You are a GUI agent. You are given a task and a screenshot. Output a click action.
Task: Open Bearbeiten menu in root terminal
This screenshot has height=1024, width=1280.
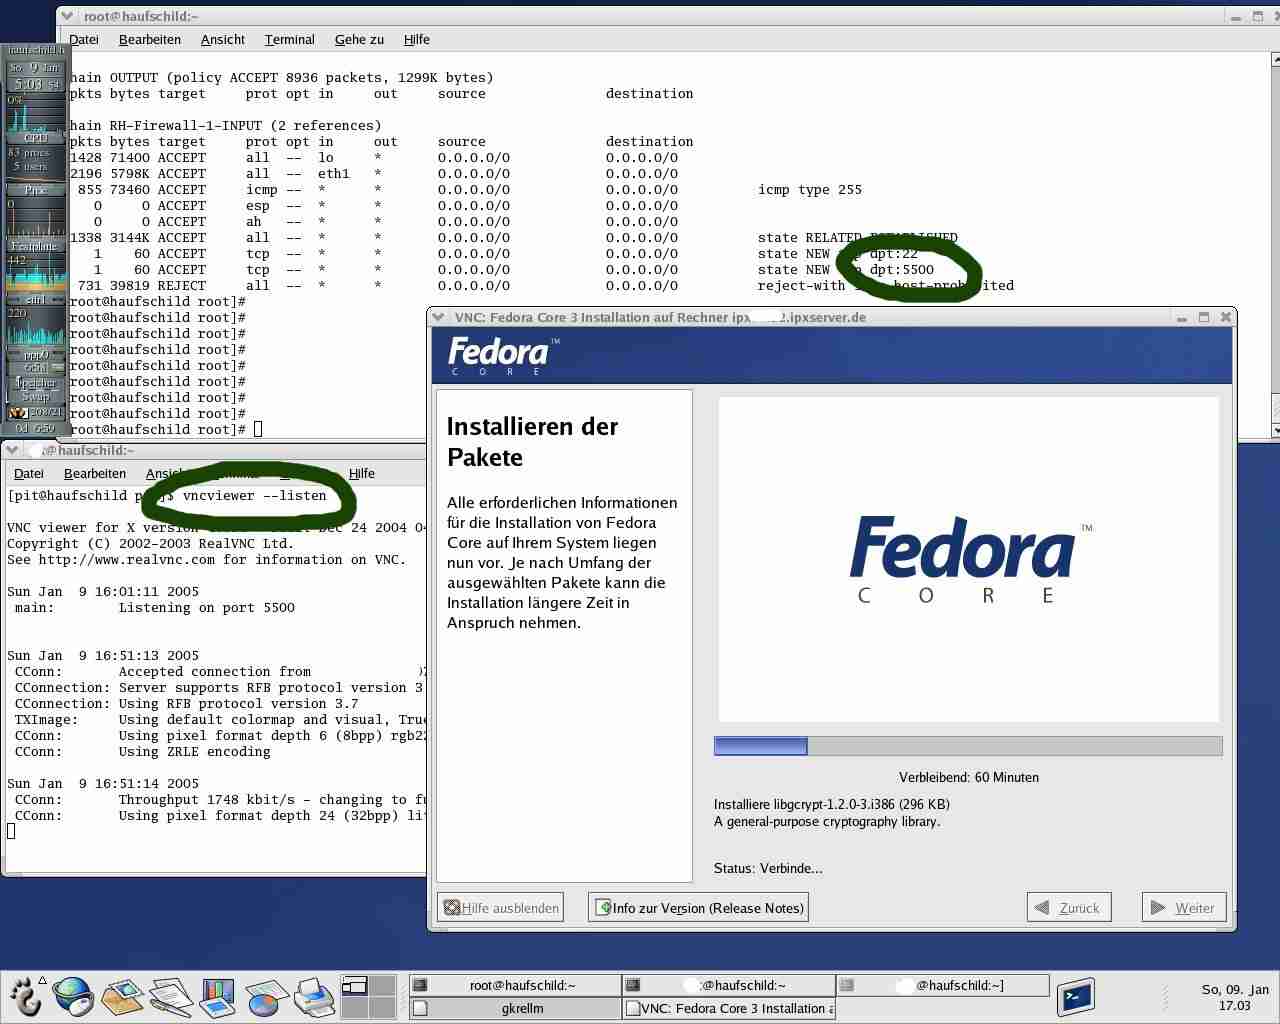click(x=150, y=39)
